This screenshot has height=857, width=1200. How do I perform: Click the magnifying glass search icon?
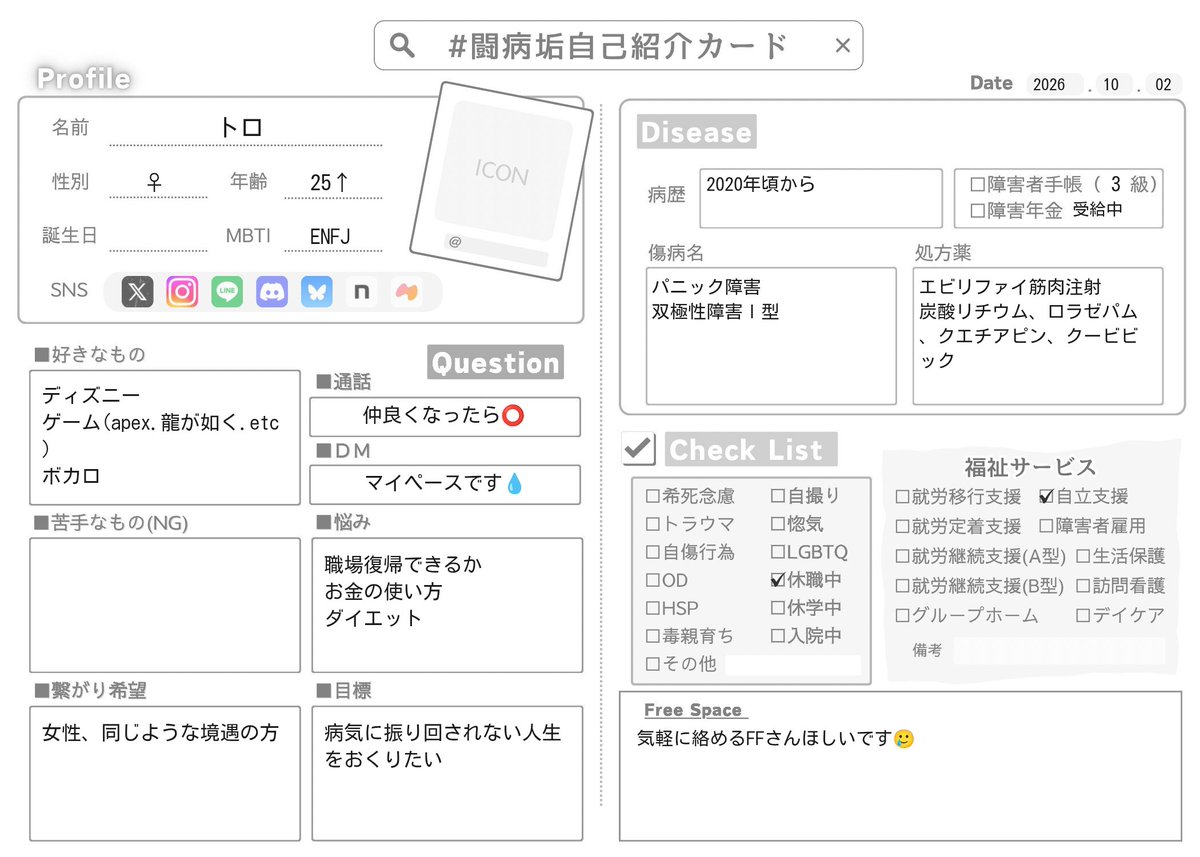point(402,45)
